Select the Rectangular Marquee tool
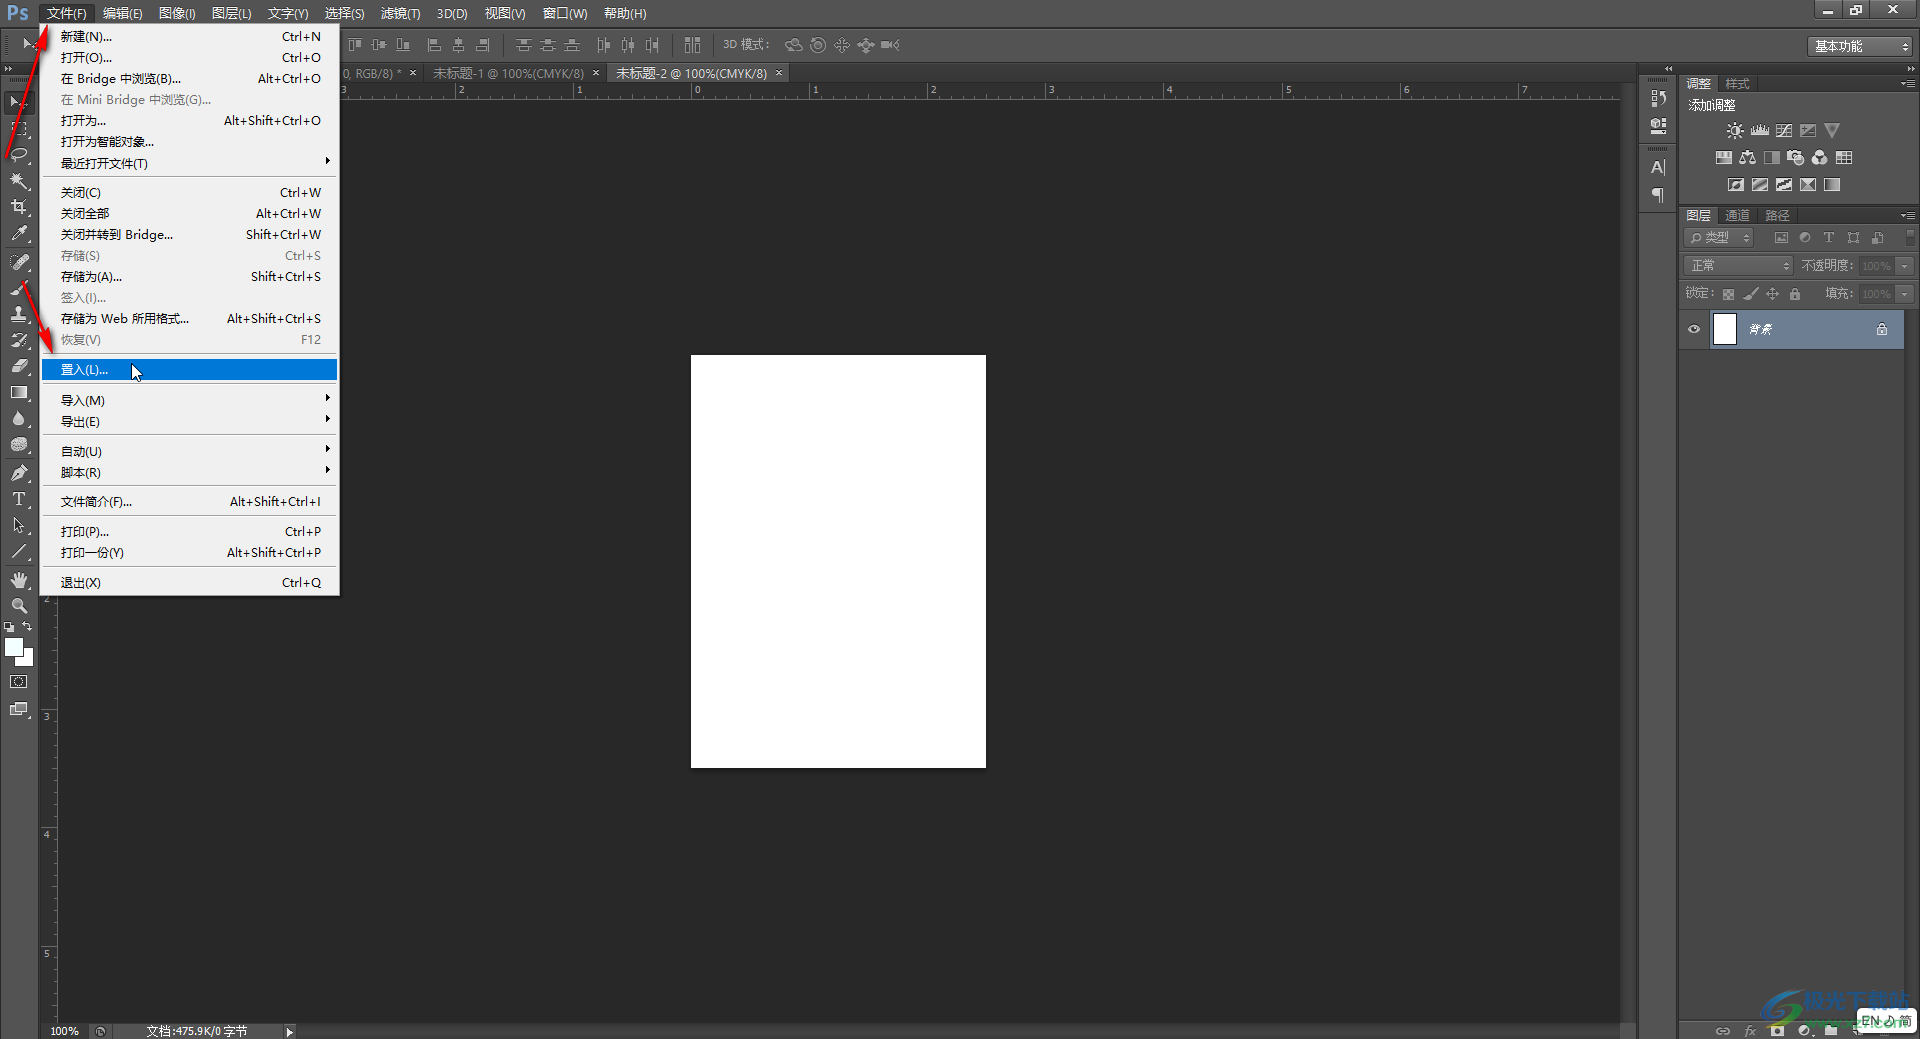Image resolution: width=1920 pixels, height=1039 pixels. [19, 128]
